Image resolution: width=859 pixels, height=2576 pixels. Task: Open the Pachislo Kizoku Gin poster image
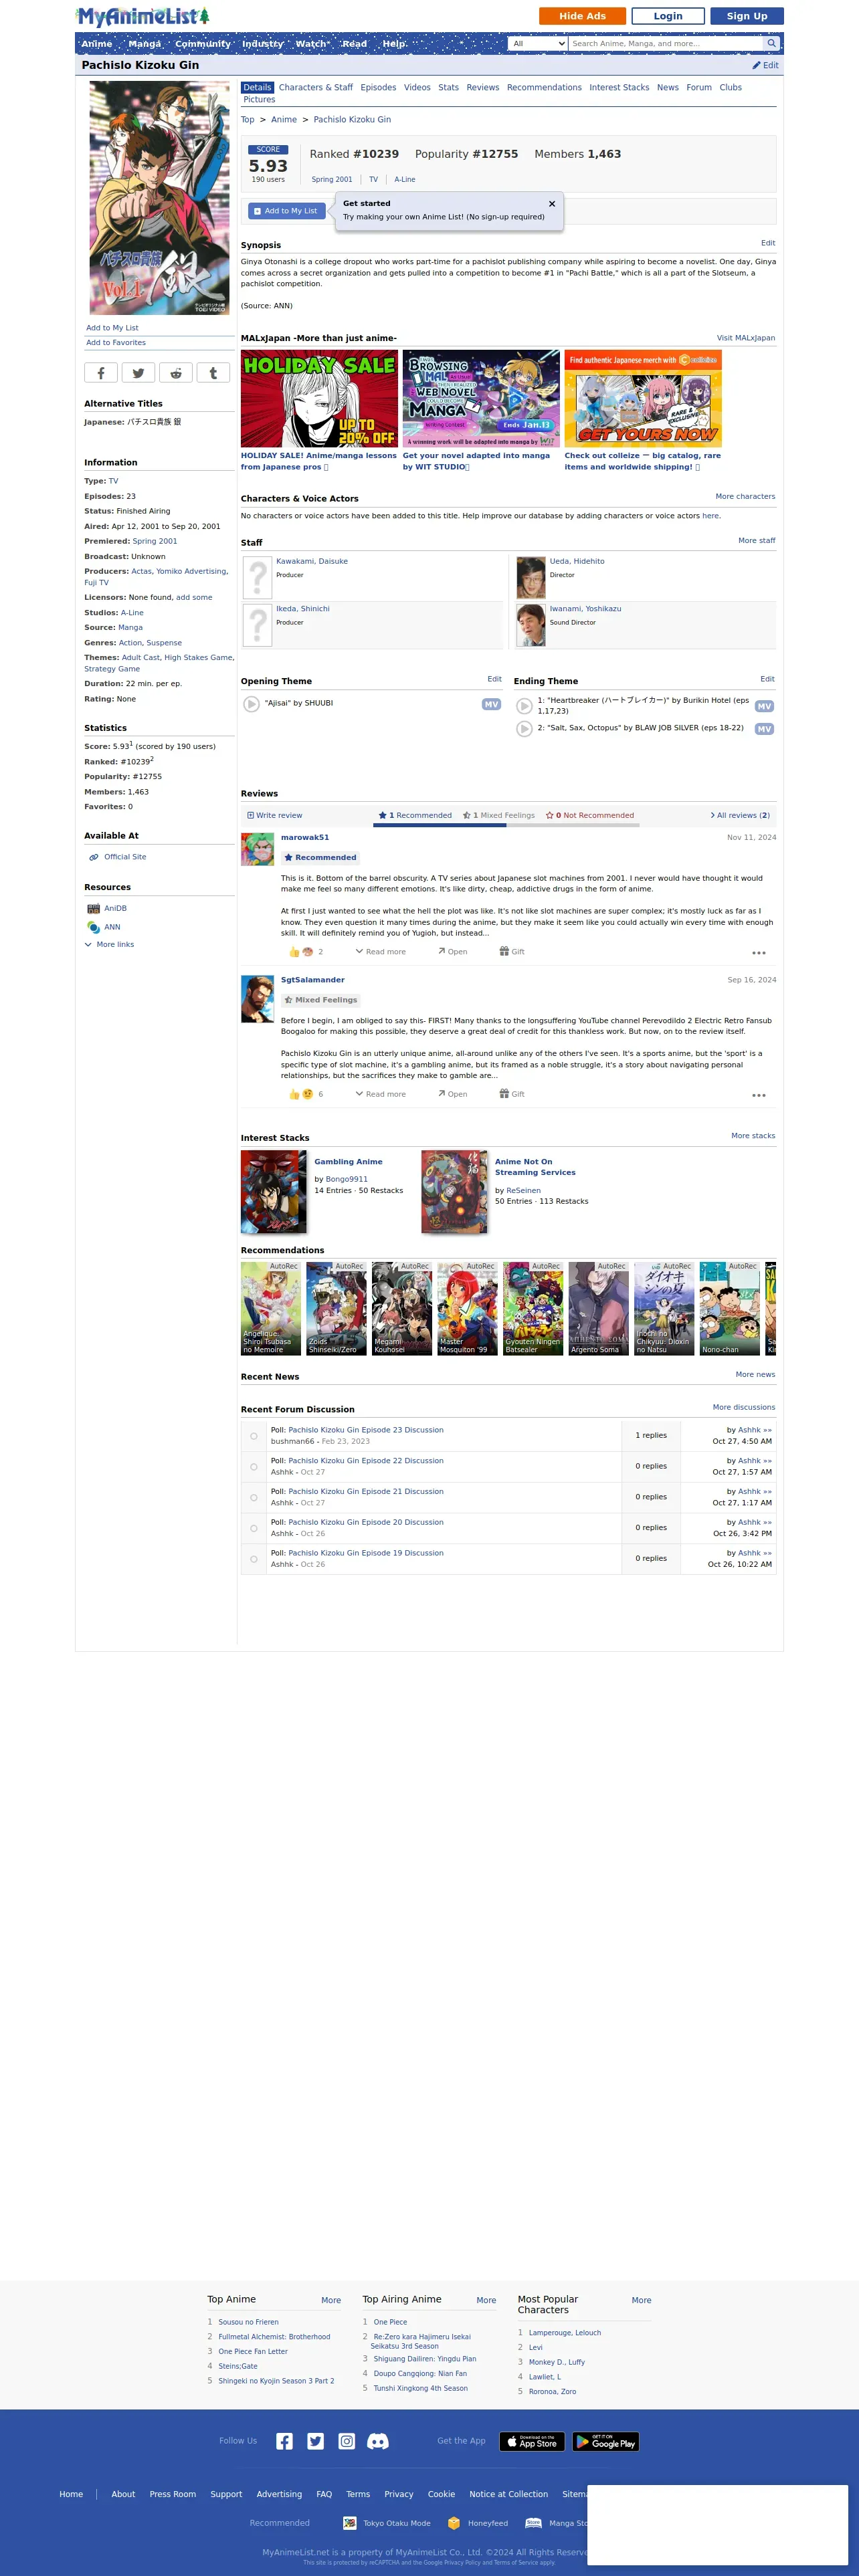point(160,198)
